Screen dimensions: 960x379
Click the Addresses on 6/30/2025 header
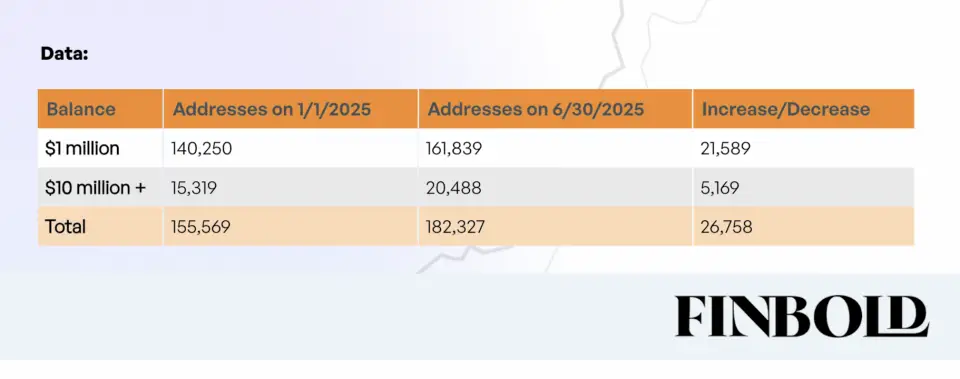(x=536, y=109)
